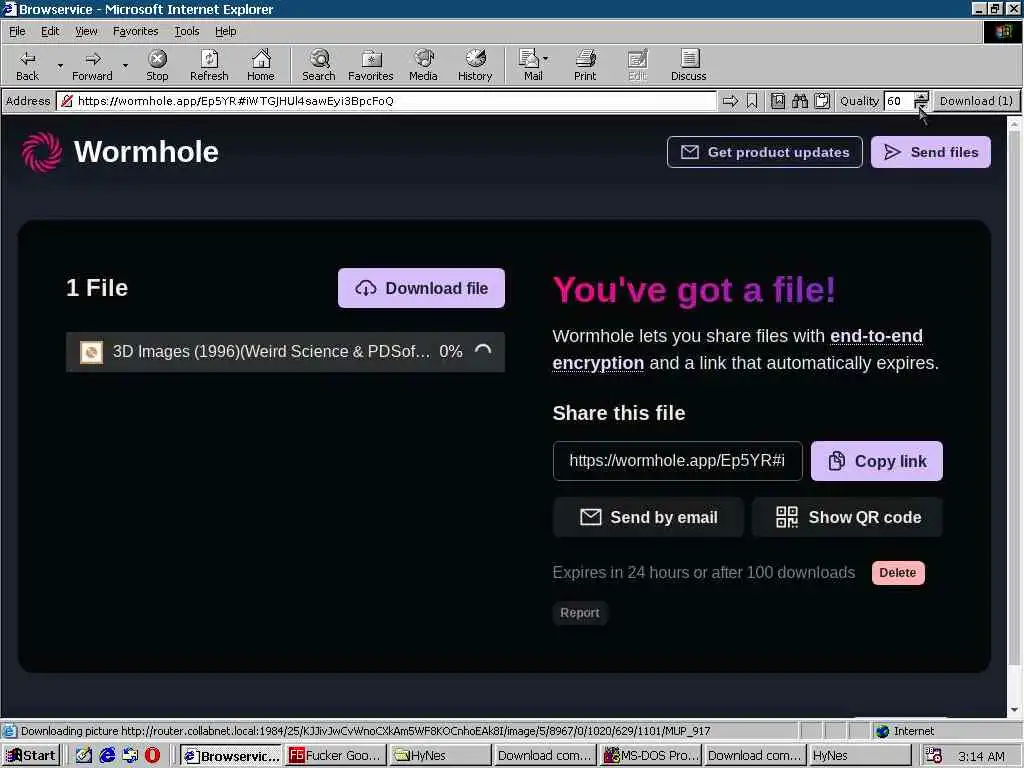Viewport: 1024px width, 768px height.
Task: Click the Download (1) toolbar button
Action: (976, 101)
